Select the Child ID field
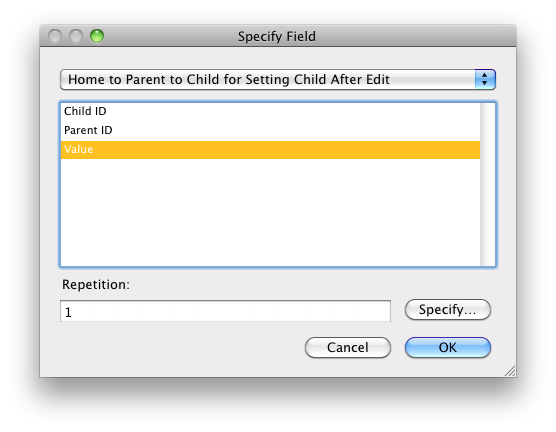The image size is (556, 432). 270,111
